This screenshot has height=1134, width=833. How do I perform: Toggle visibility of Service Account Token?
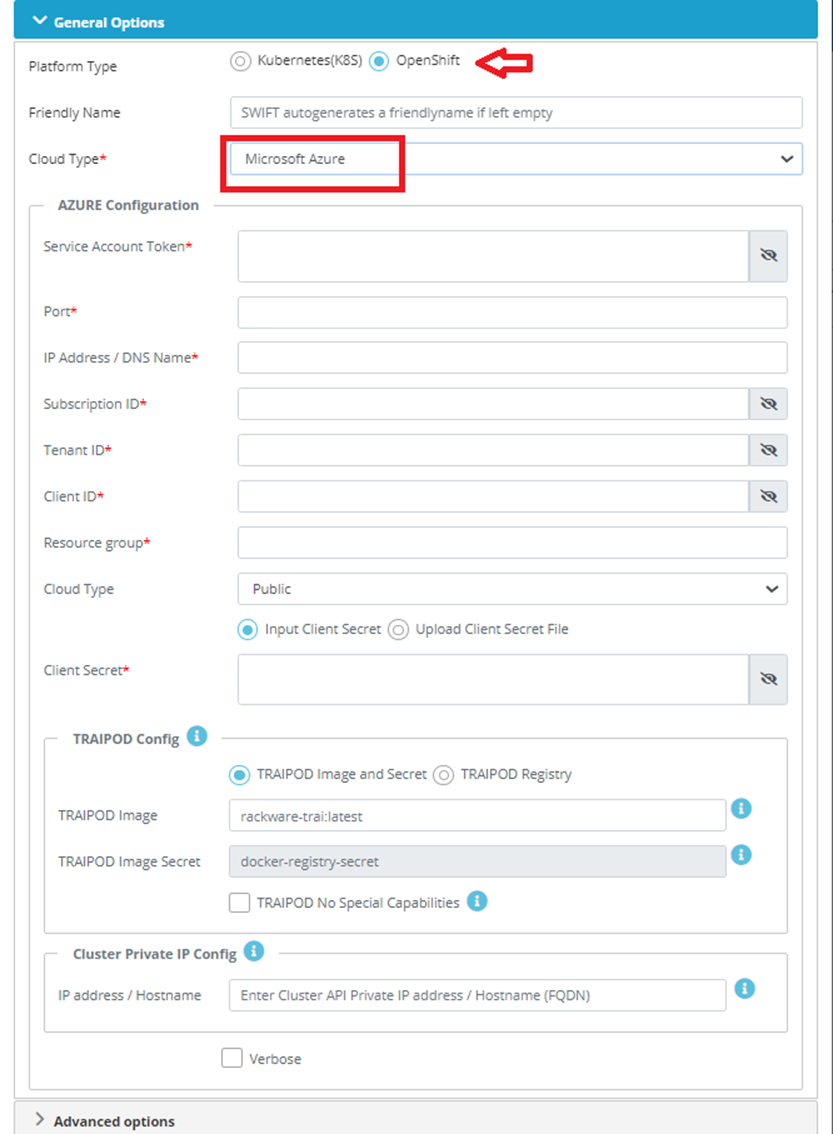point(768,256)
